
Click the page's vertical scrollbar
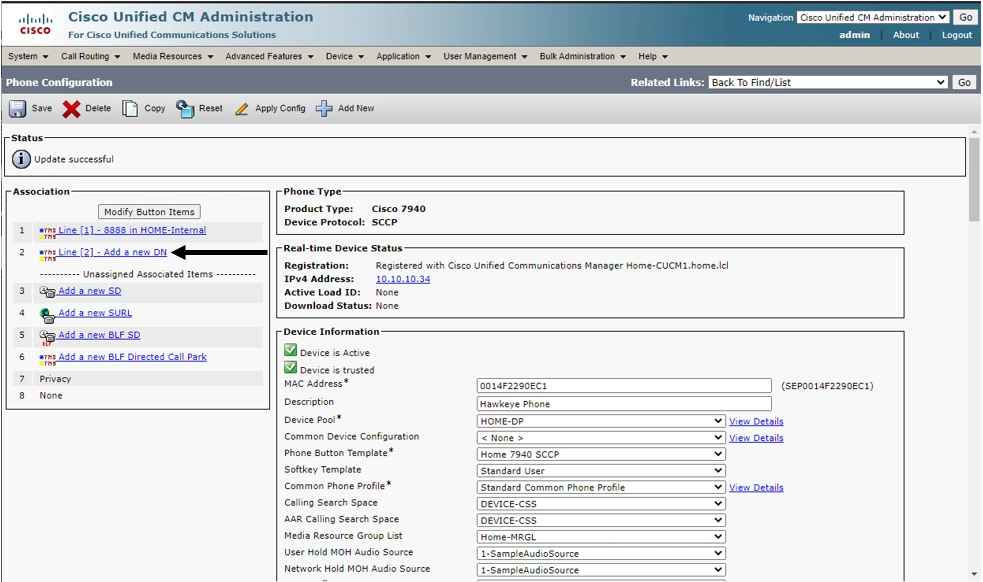point(974,180)
